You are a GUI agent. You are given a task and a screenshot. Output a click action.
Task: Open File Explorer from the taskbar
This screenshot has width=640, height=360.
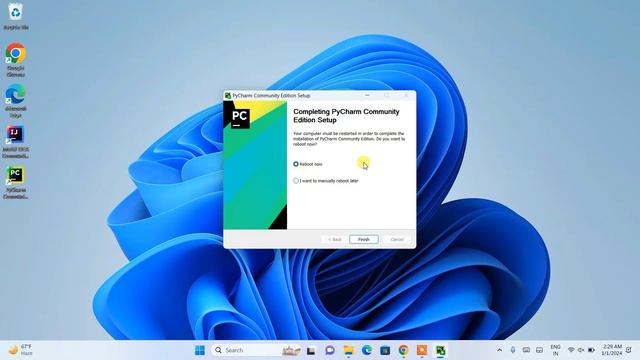[x=348, y=350]
